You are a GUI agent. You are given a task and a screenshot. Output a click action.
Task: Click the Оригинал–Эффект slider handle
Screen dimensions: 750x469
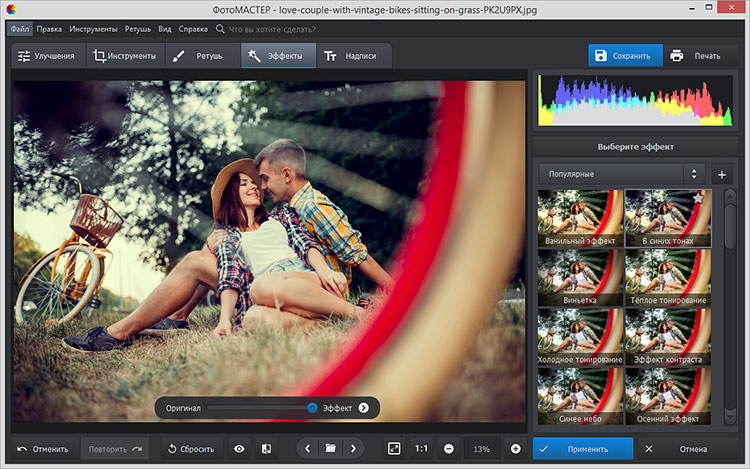pyautogui.click(x=312, y=407)
